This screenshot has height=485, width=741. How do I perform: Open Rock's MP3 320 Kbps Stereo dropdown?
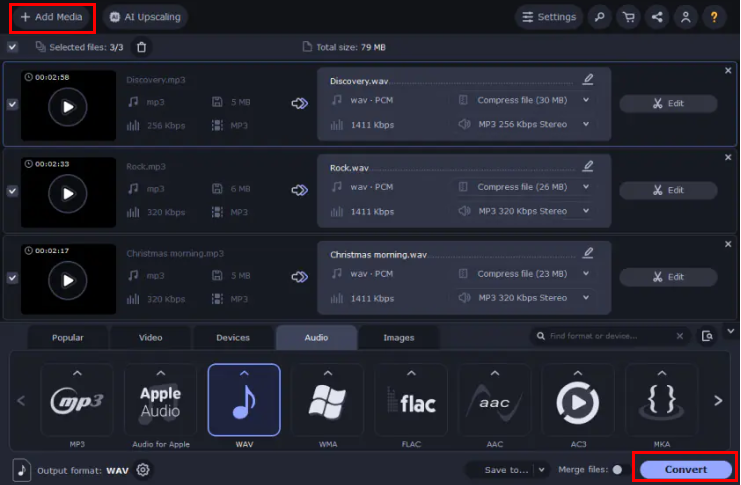586,211
